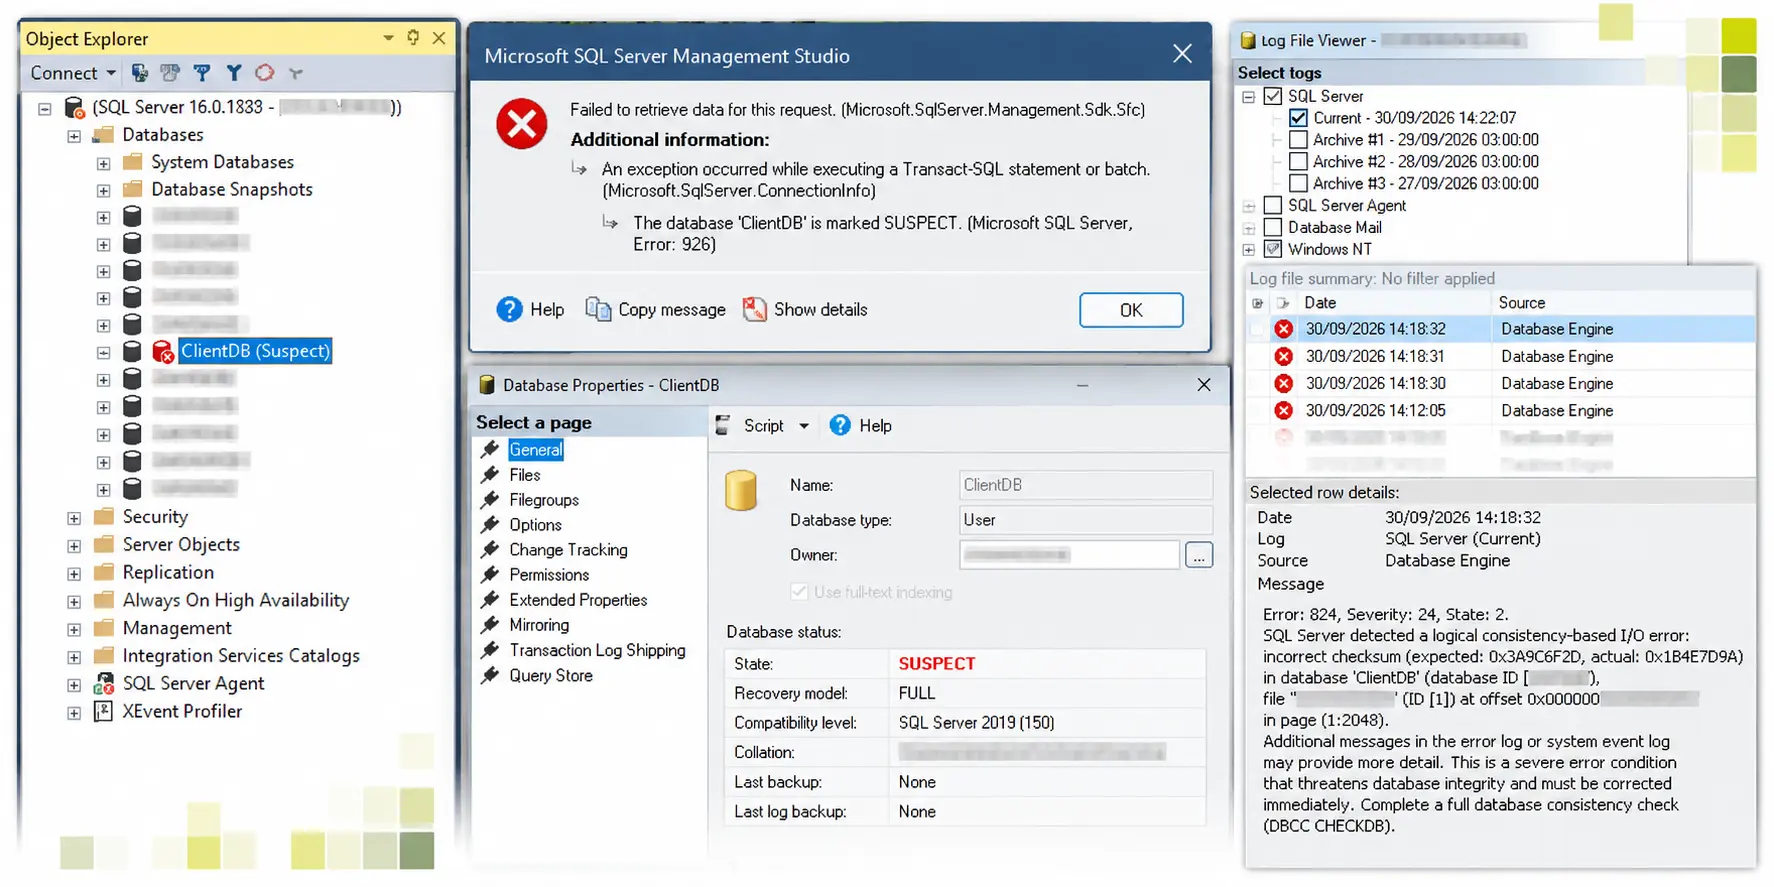Select the Permissions page
Image resolution: width=1774 pixels, height=887 pixels.
click(549, 575)
